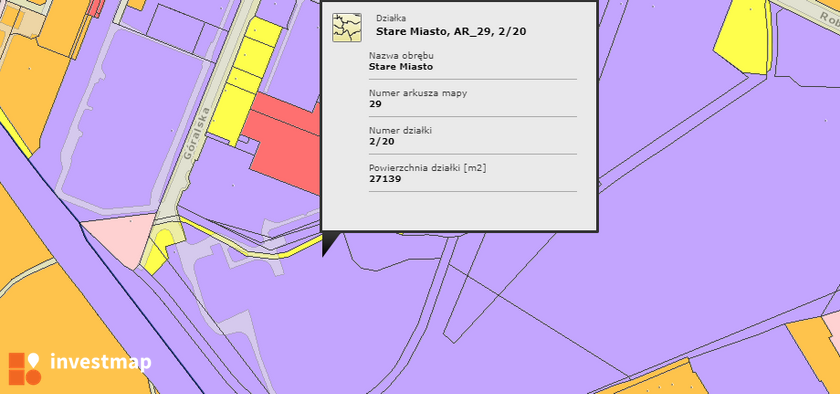Click map sheet number 29
This screenshot has width=840, height=394.
click(x=375, y=104)
